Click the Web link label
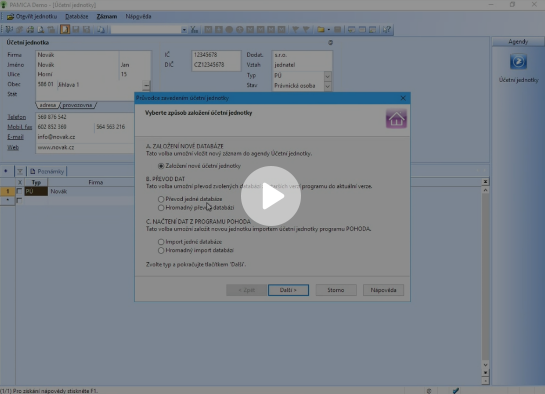This screenshot has height=394, width=545. click(13, 148)
